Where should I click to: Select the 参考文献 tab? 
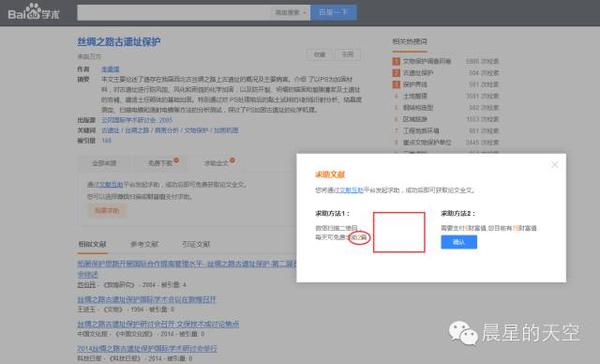click(x=144, y=244)
